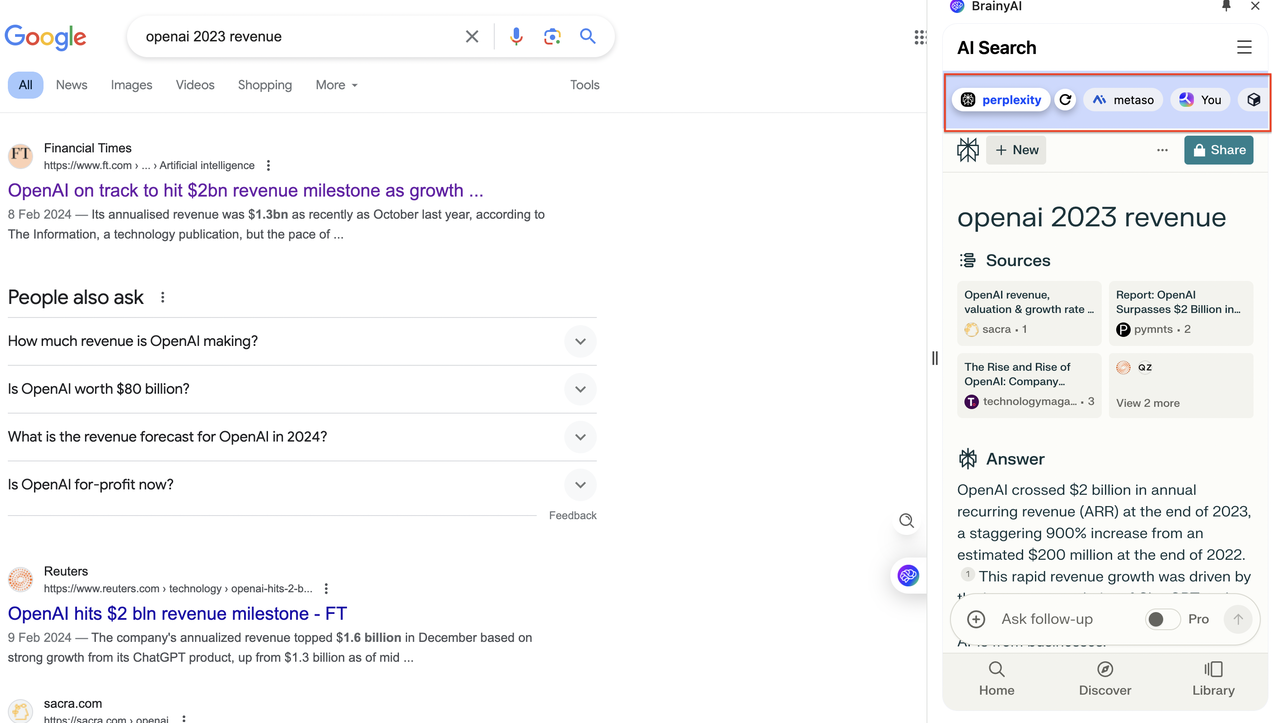Image resolution: width=1272 pixels, height=723 pixels.
Task: Switch to News tab
Action: pos(71,85)
